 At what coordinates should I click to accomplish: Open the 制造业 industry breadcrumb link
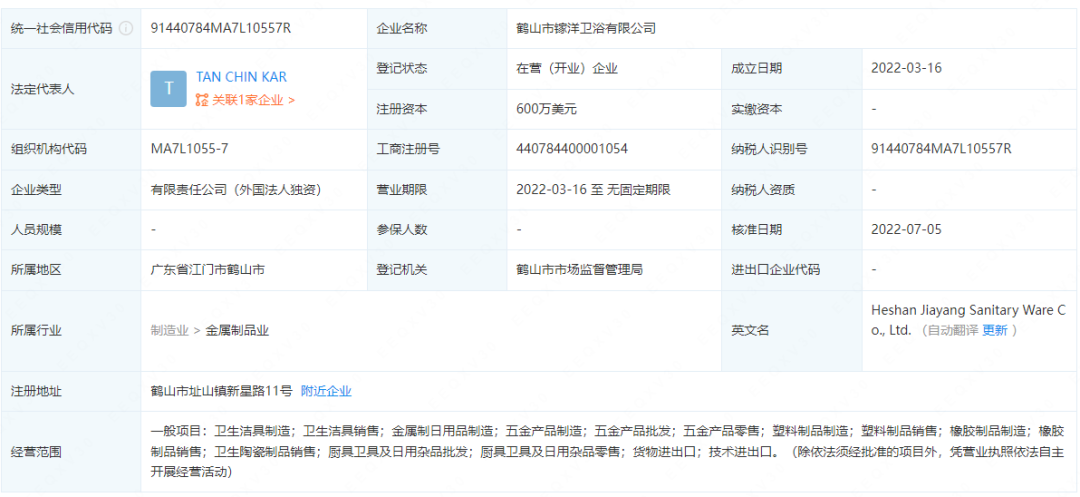tap(169, 330)
